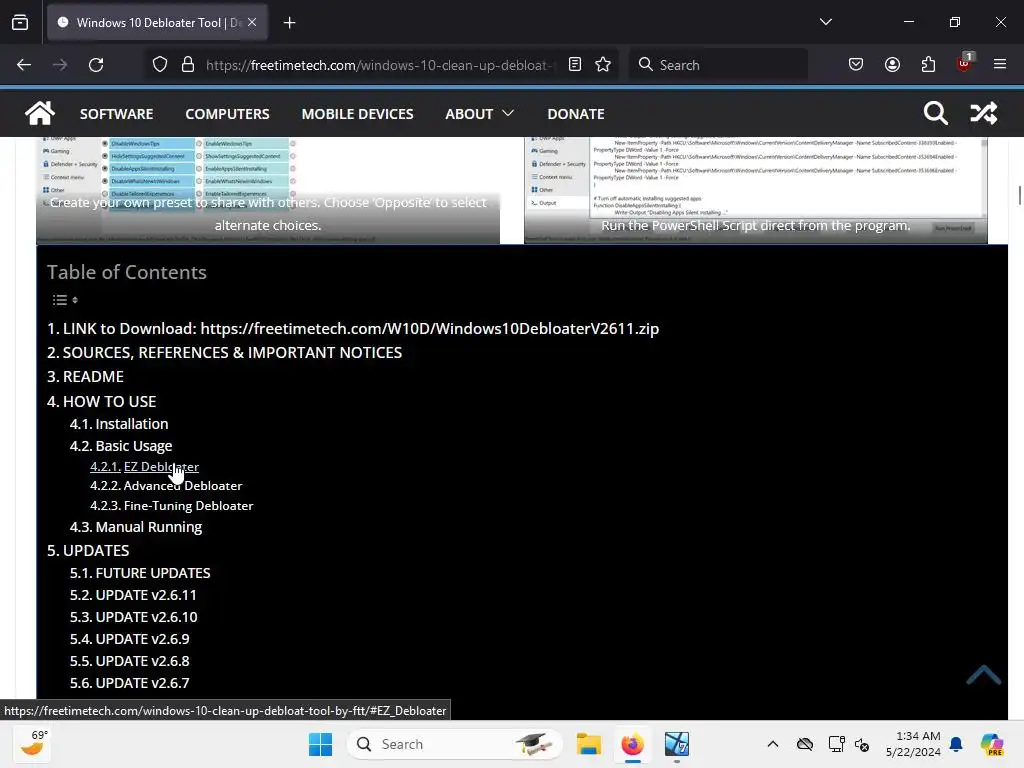Expand the list all tabs dropdown arrow
Image resolution: width=1024 pixels, height=768 pixels.
point(825,22)
